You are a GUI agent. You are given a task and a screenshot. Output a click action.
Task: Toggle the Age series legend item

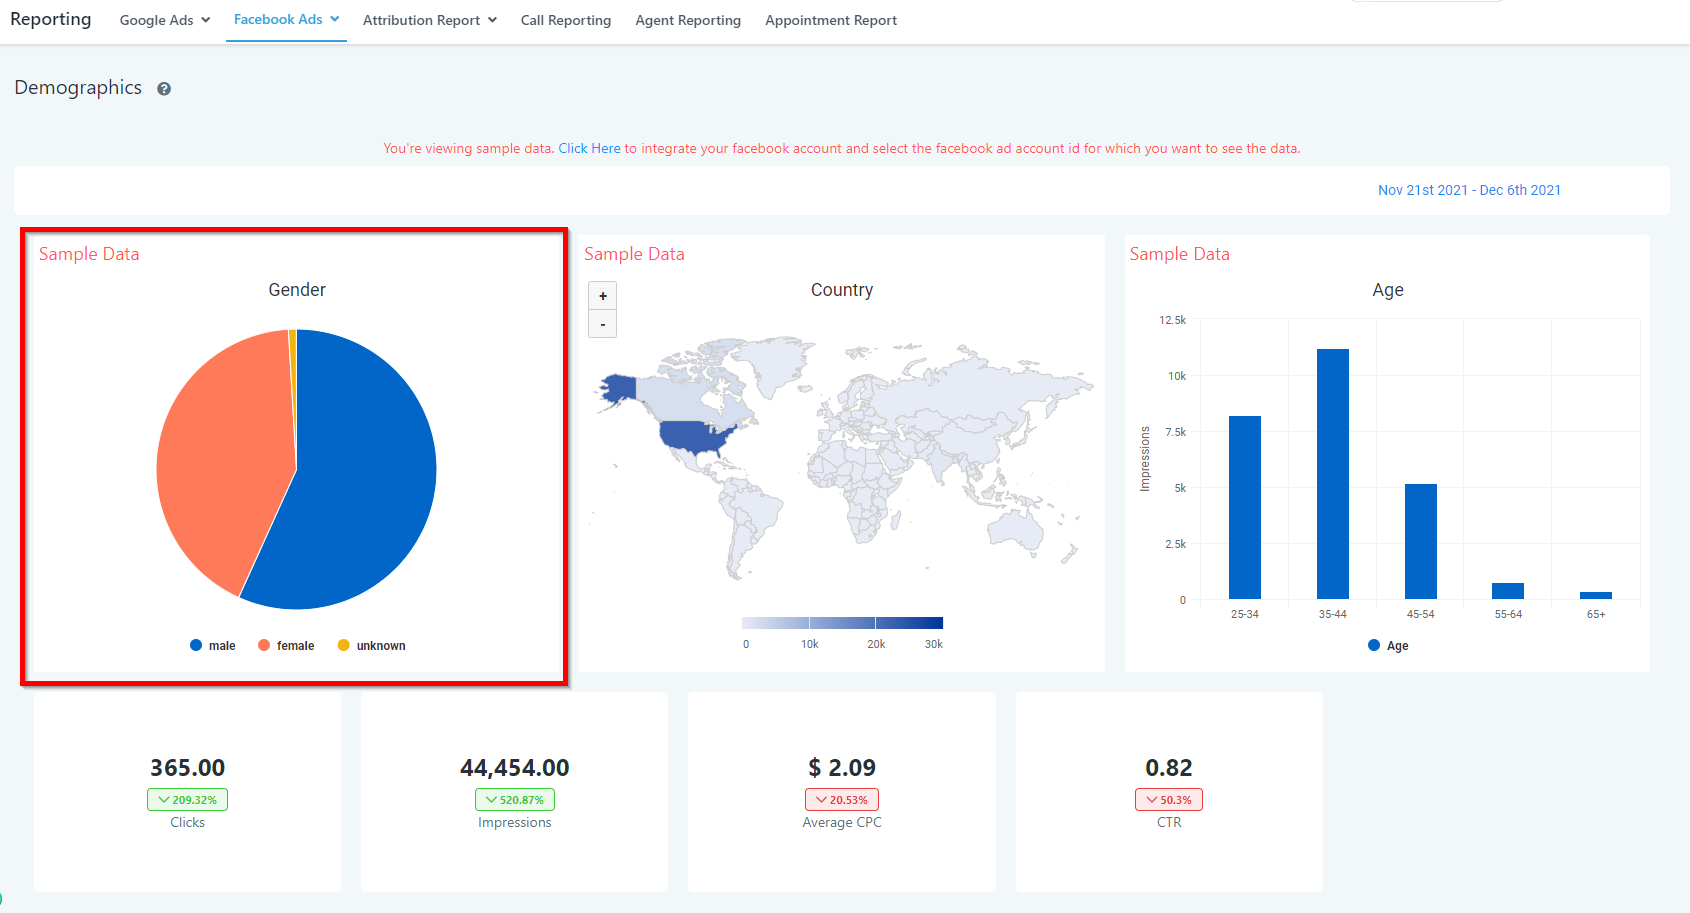click(x=1388, y=646)
